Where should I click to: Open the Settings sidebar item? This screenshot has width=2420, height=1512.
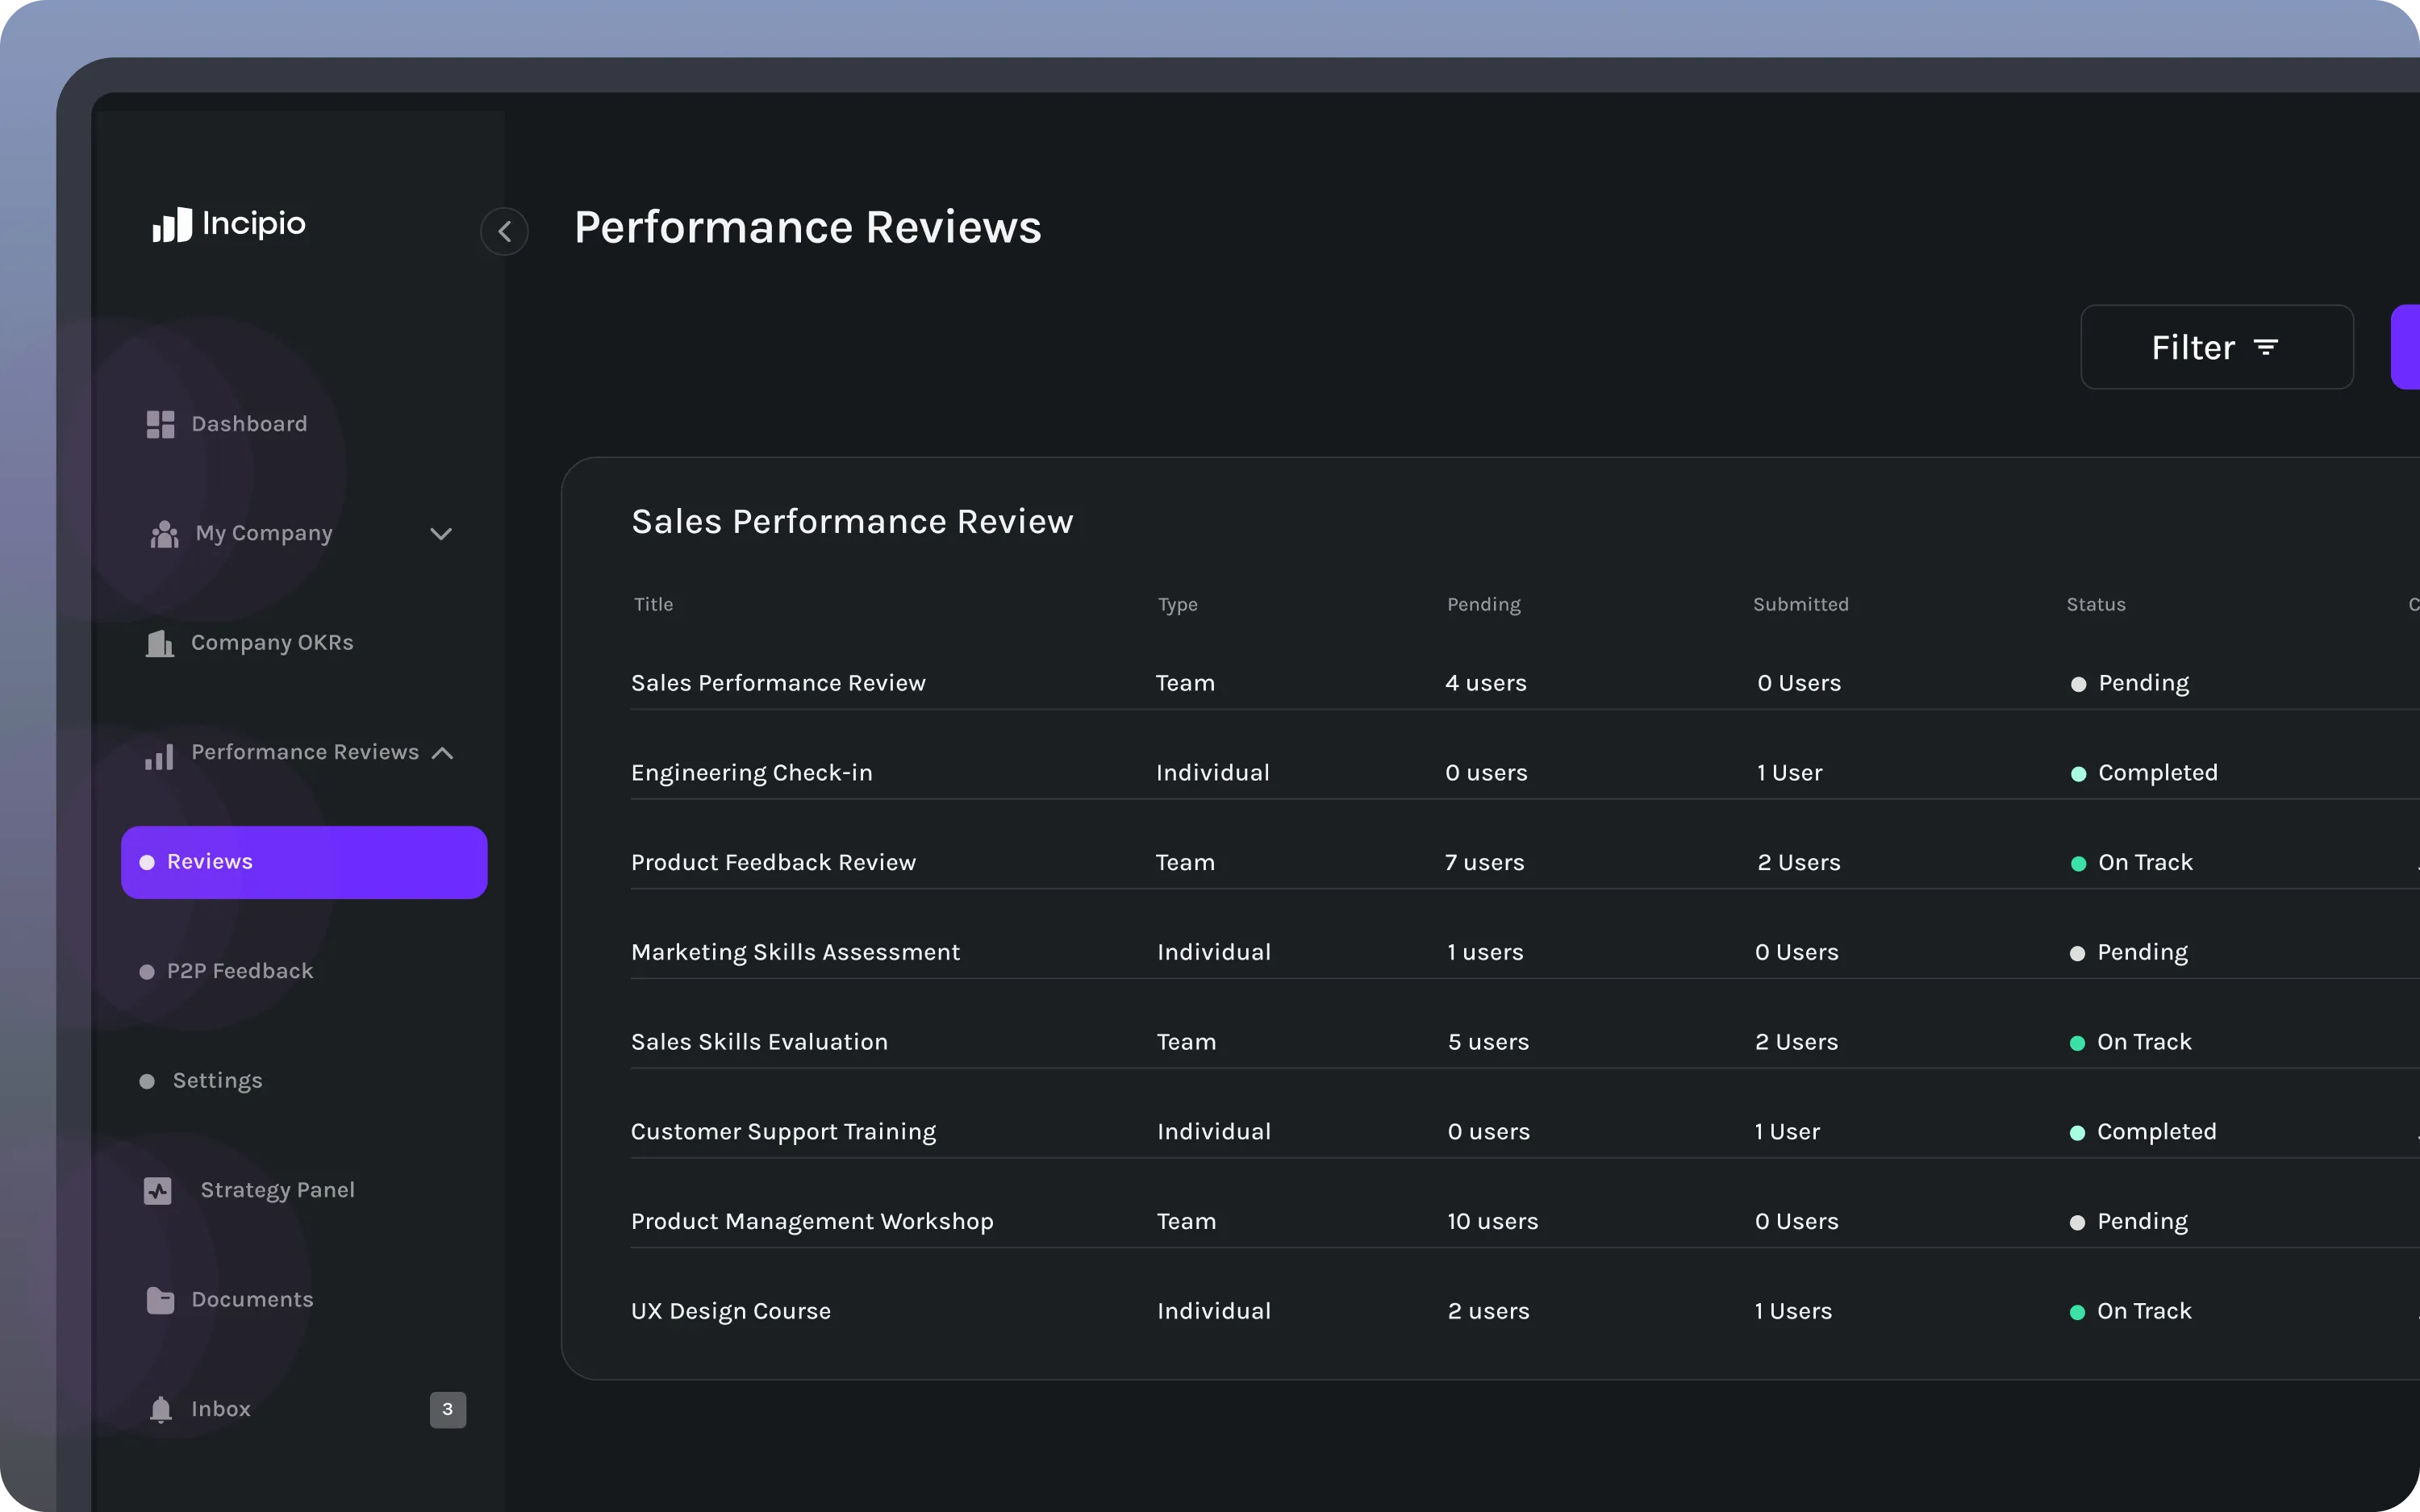217,1081
